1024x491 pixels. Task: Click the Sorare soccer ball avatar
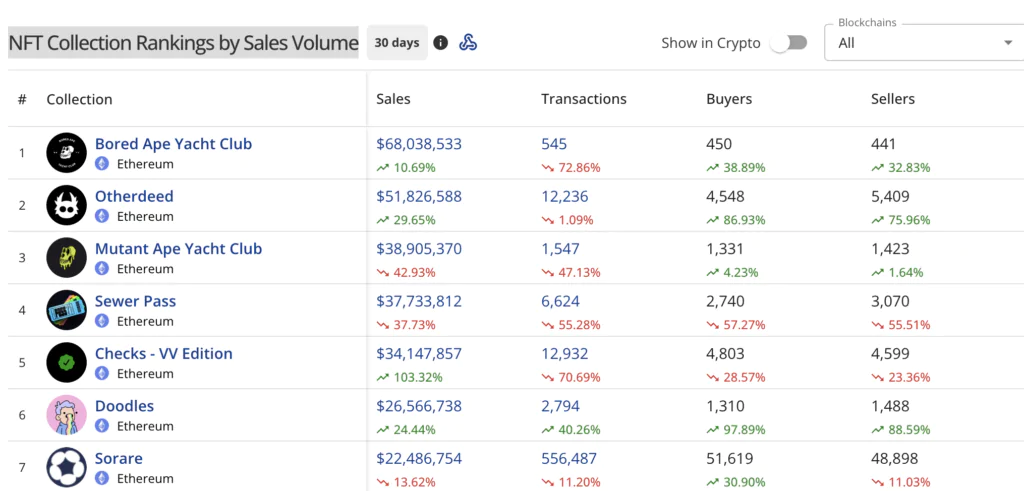(x=67, y=467)
